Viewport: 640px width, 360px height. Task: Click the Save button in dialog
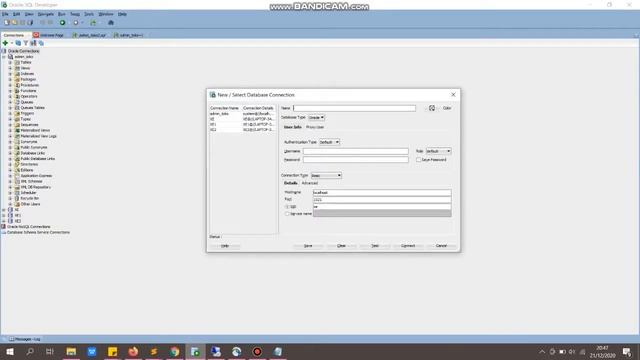point(308,246)
